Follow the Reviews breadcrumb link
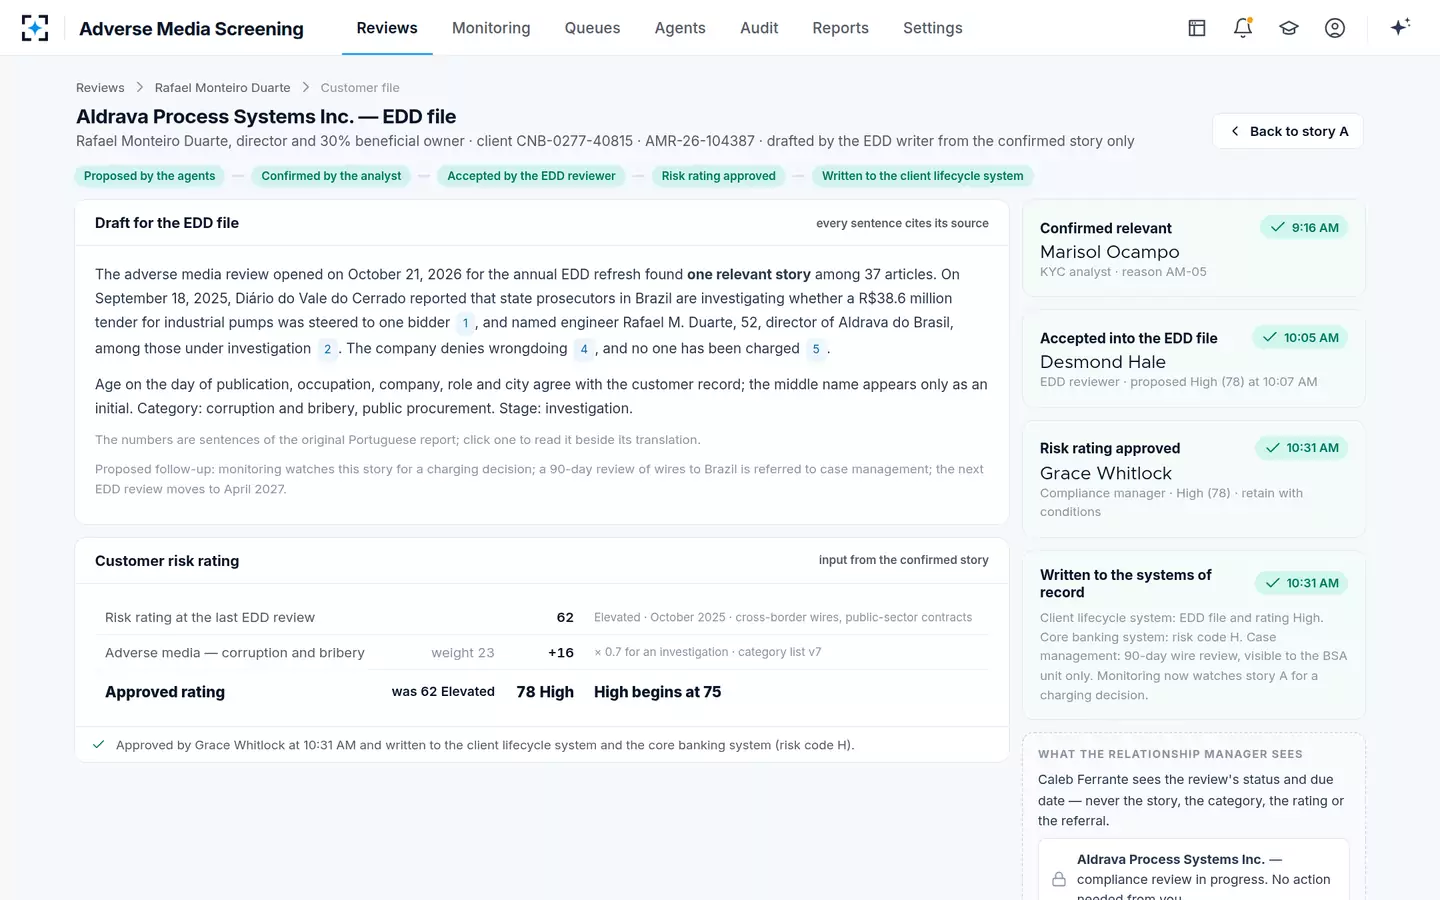Viewport: 1440px width, 900px height. pyautogui.click(x=100, y=88)
